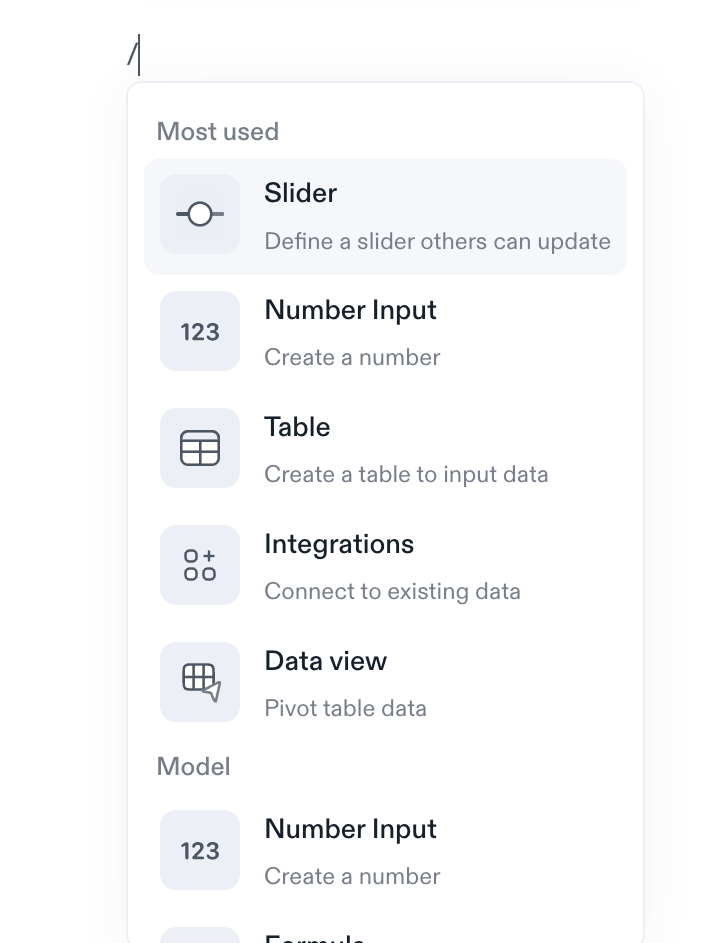Click 'Define a slider others can update' text
707x943 pixels.
pyautogui.click(x=437, y=241)
